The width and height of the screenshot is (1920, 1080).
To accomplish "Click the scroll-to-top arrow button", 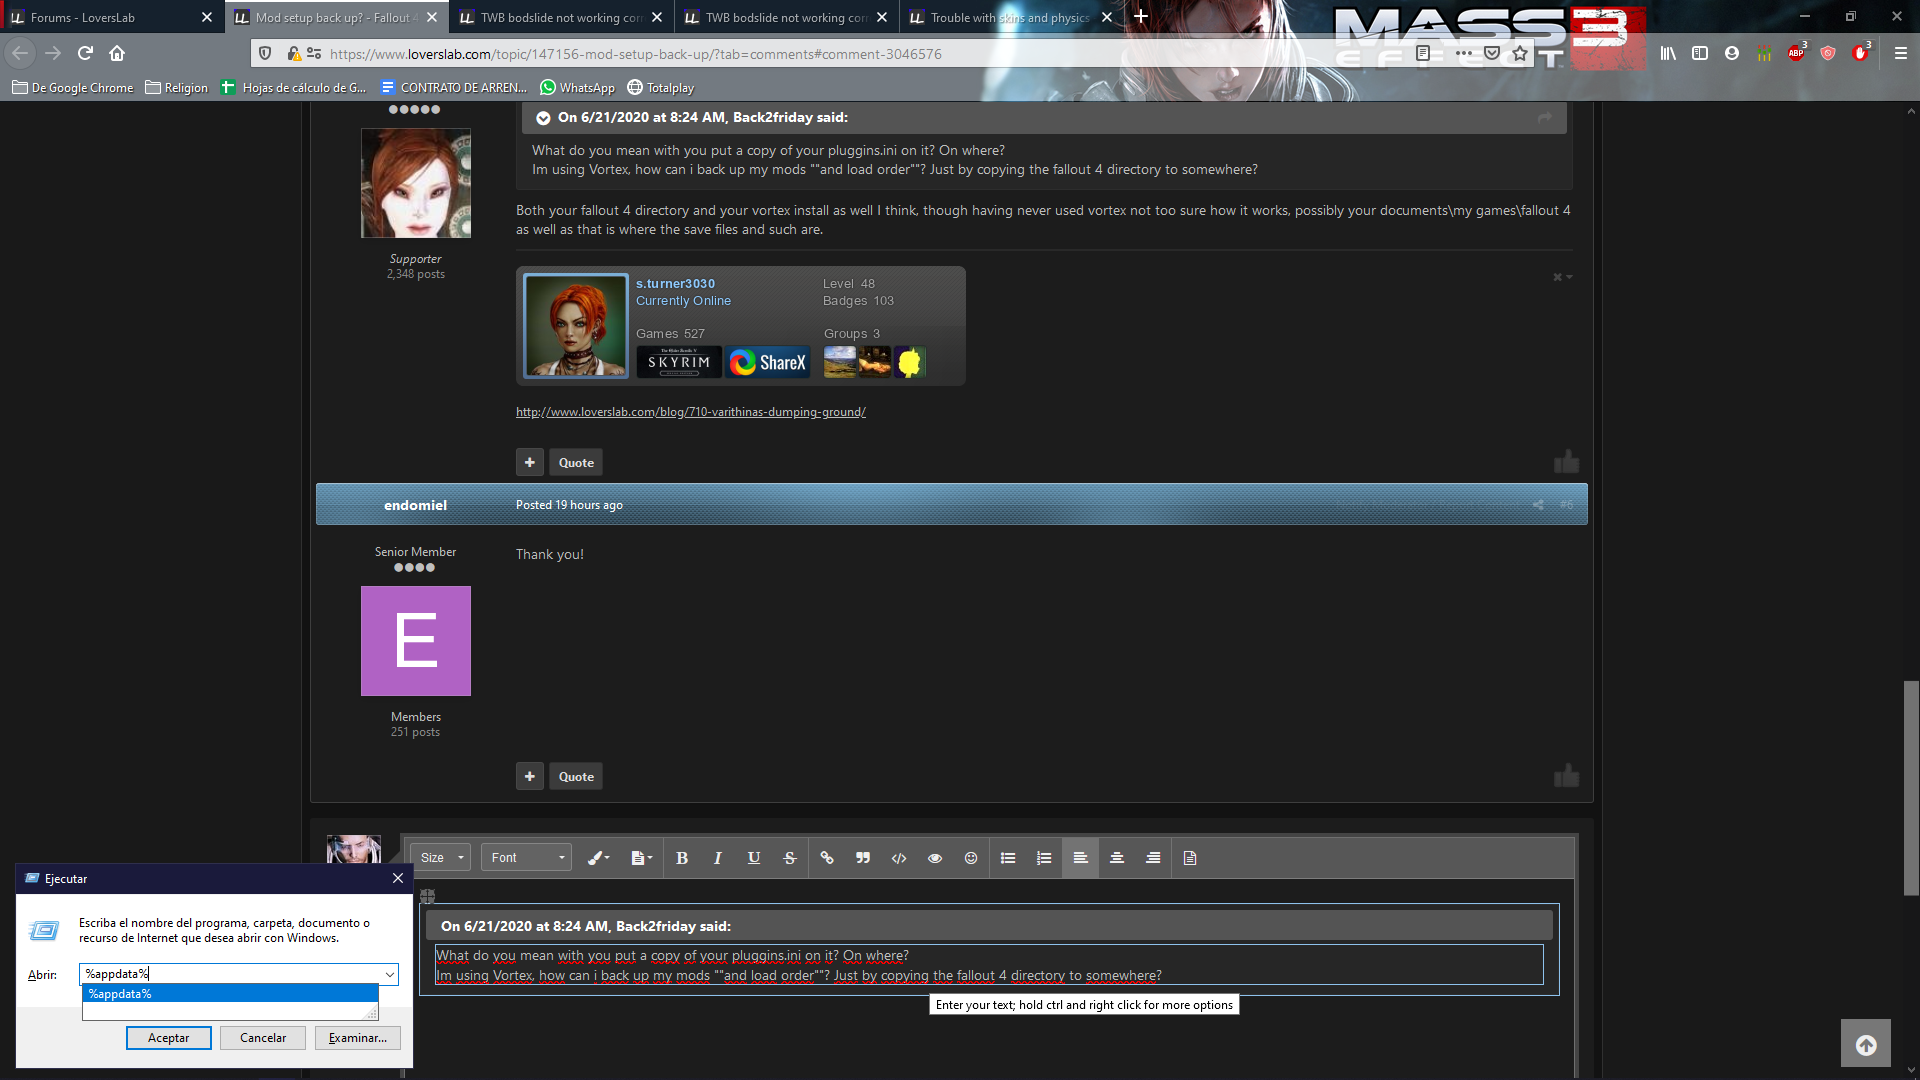I will pos(1866,1045).
